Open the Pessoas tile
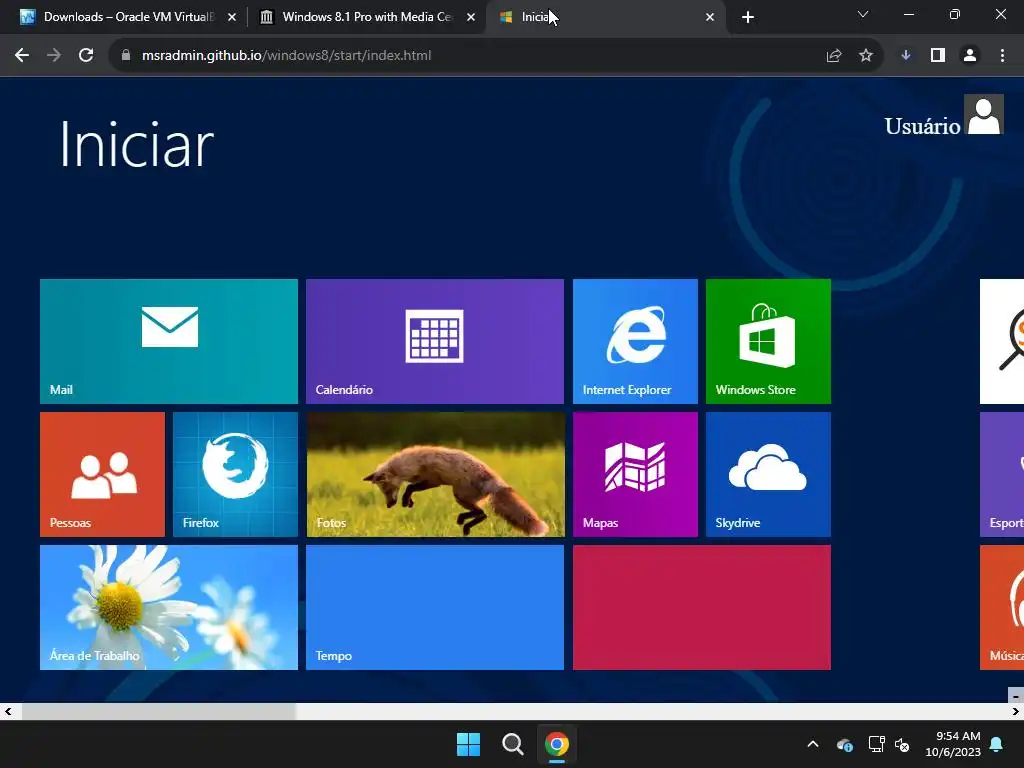The image size is (1024, 768). (102, 474)
